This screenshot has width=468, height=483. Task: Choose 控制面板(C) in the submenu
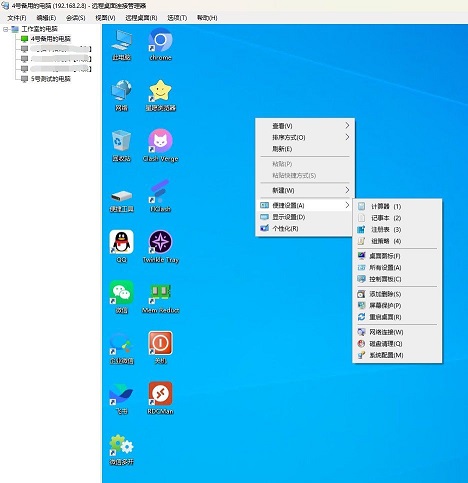click(x=397, y=279)
